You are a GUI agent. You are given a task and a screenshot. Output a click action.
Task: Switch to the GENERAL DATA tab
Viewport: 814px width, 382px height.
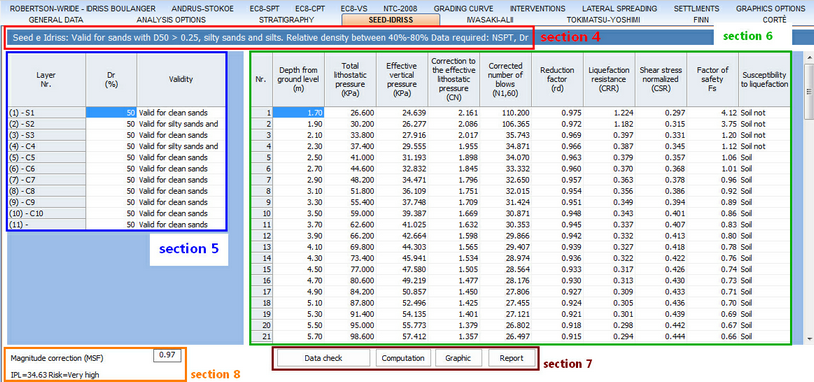pos(56,20)
